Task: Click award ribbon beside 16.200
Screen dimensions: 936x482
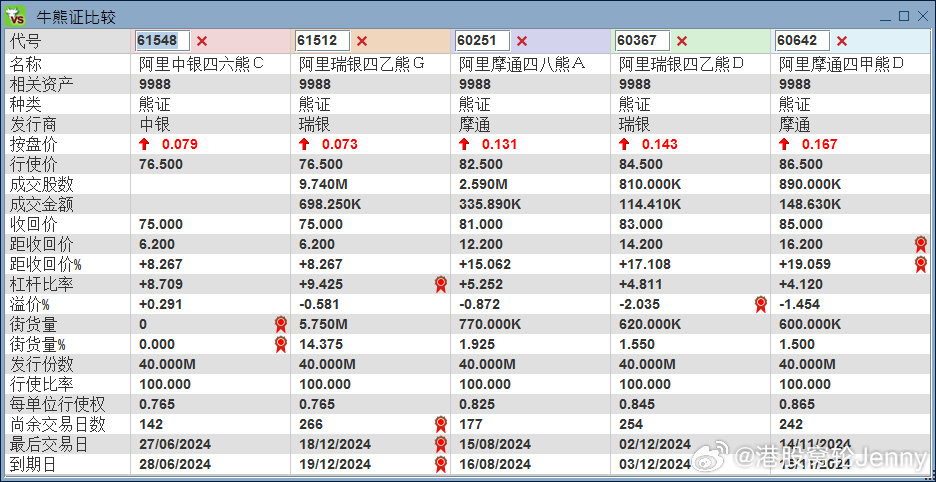Action: (920, 244)
